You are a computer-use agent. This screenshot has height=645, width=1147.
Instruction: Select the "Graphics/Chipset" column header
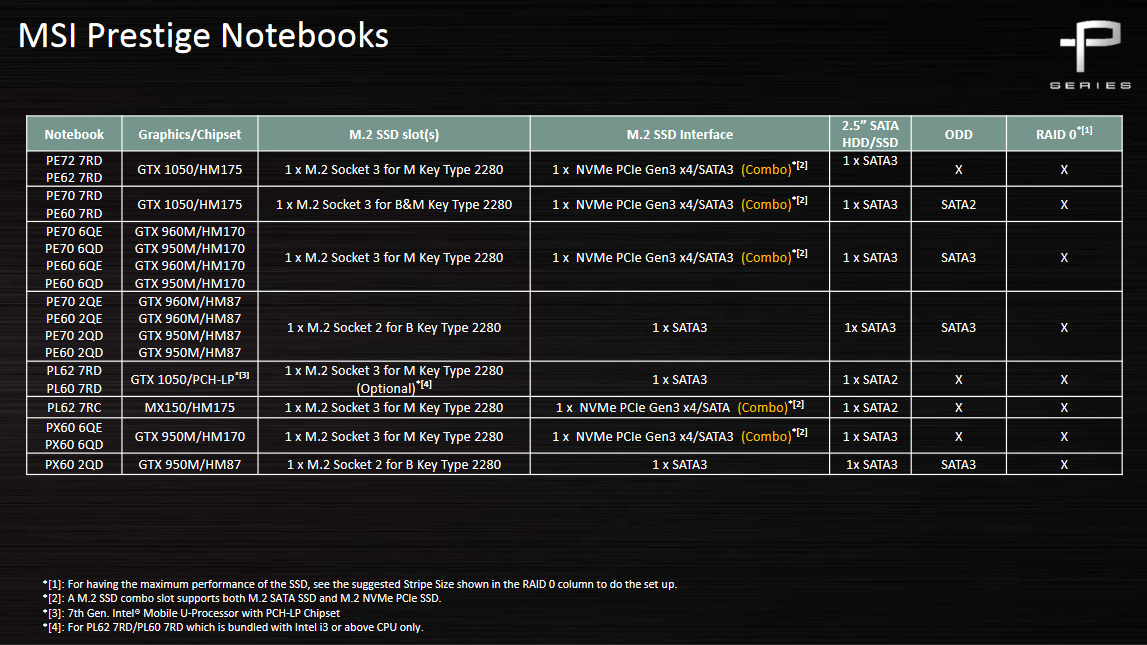click(189, 134)
